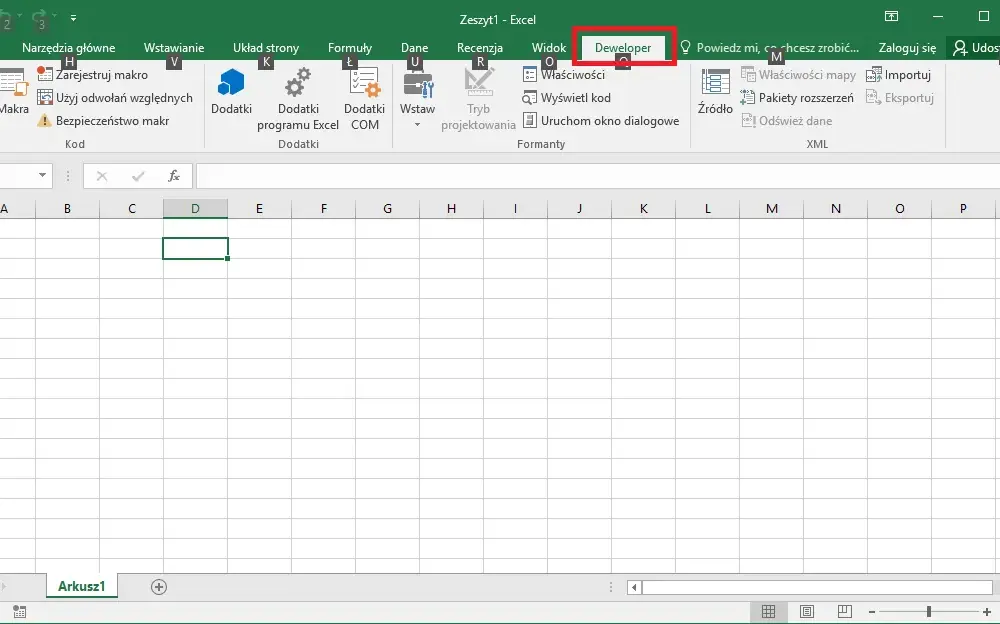
Task: Switch to Page Layout view
Action: pyautogui.click(x=807, y=612)
